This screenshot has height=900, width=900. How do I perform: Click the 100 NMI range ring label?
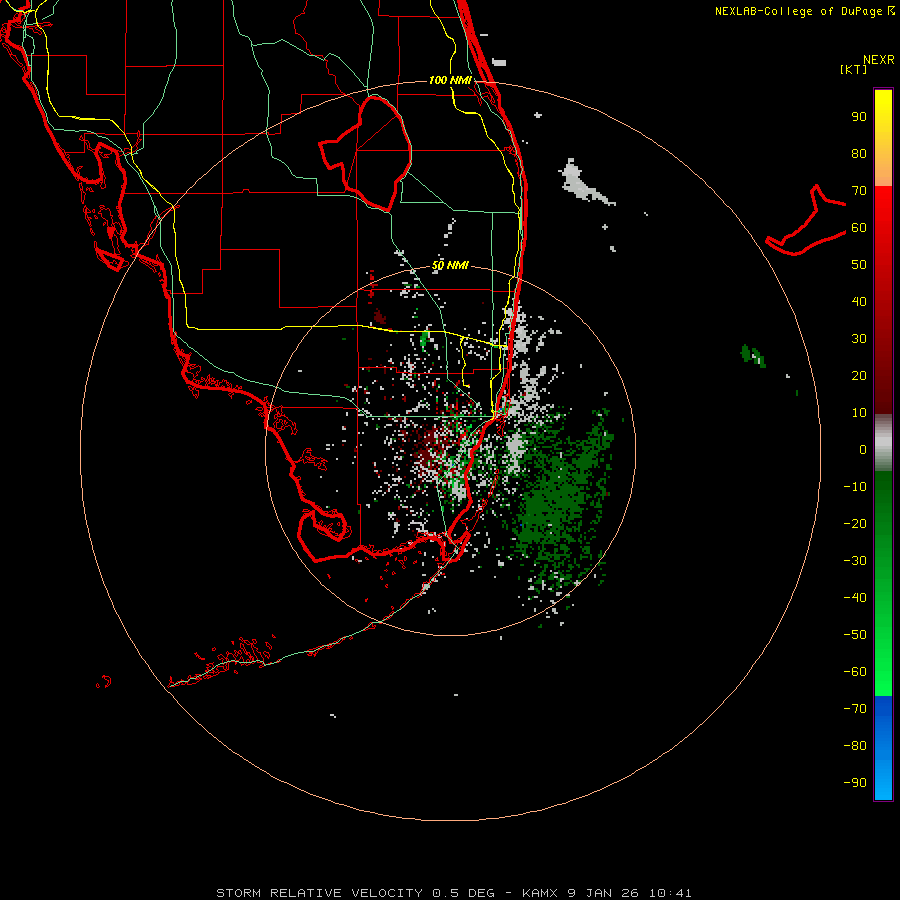tap(450, 80)
